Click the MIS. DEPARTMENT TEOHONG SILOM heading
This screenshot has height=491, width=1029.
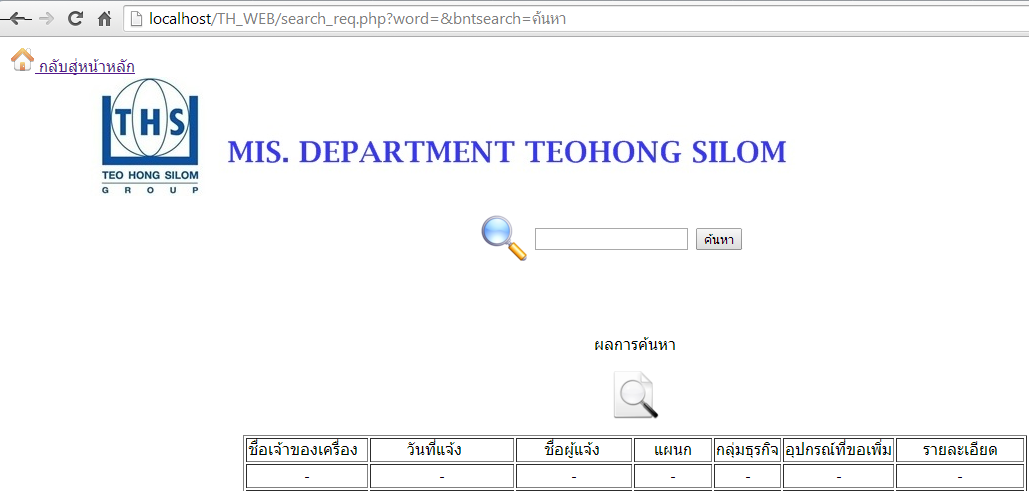507,152
